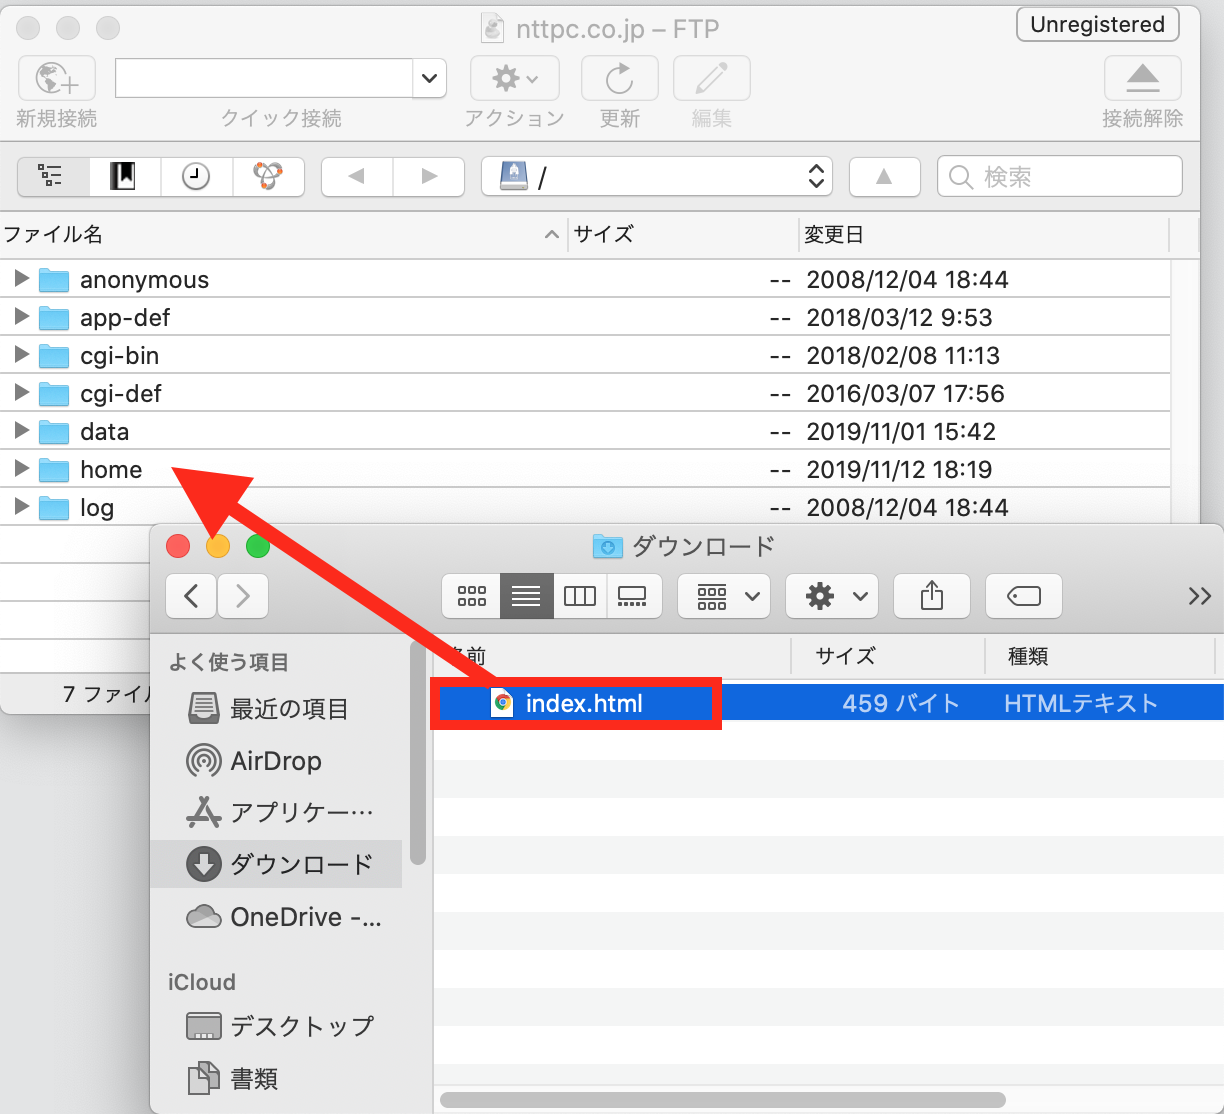Click the Quick Connect input field

pos(264,78)
